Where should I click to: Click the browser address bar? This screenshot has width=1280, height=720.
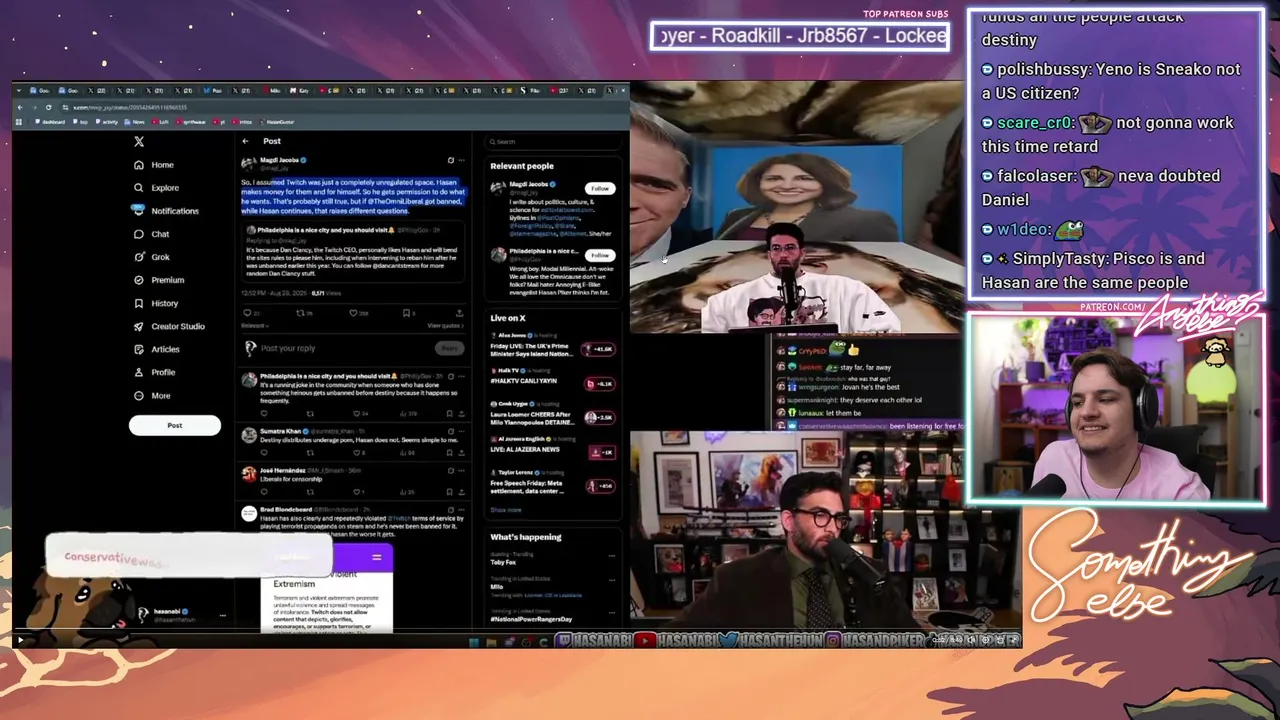click(332, 107)
